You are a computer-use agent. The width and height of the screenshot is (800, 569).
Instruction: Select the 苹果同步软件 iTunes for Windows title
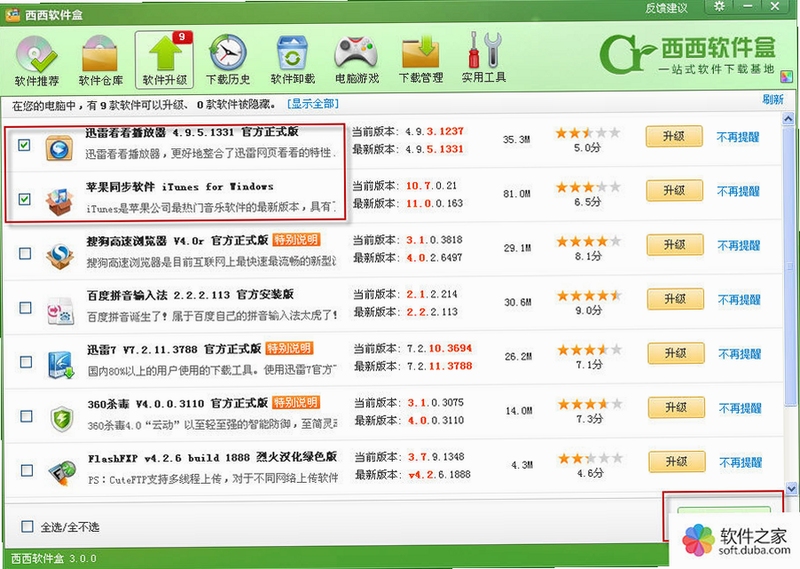point(180,187)
